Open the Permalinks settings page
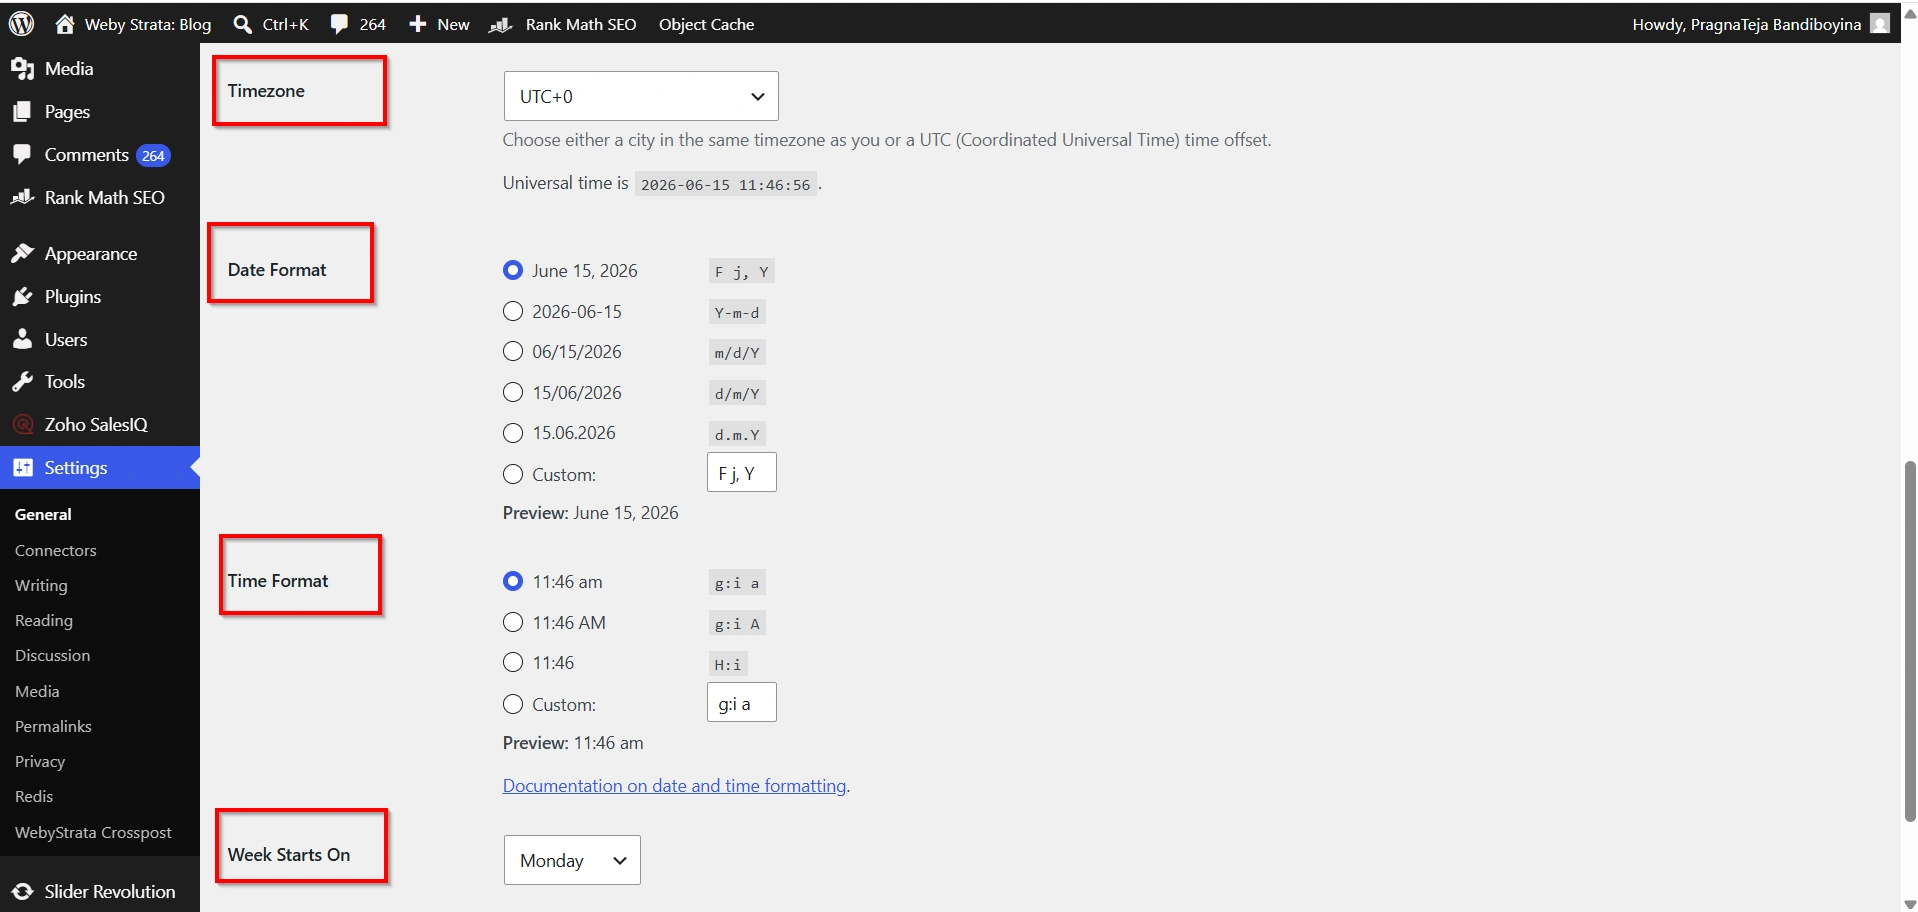The width and height of the screenshot is (1918, 912). coord(53,727)
